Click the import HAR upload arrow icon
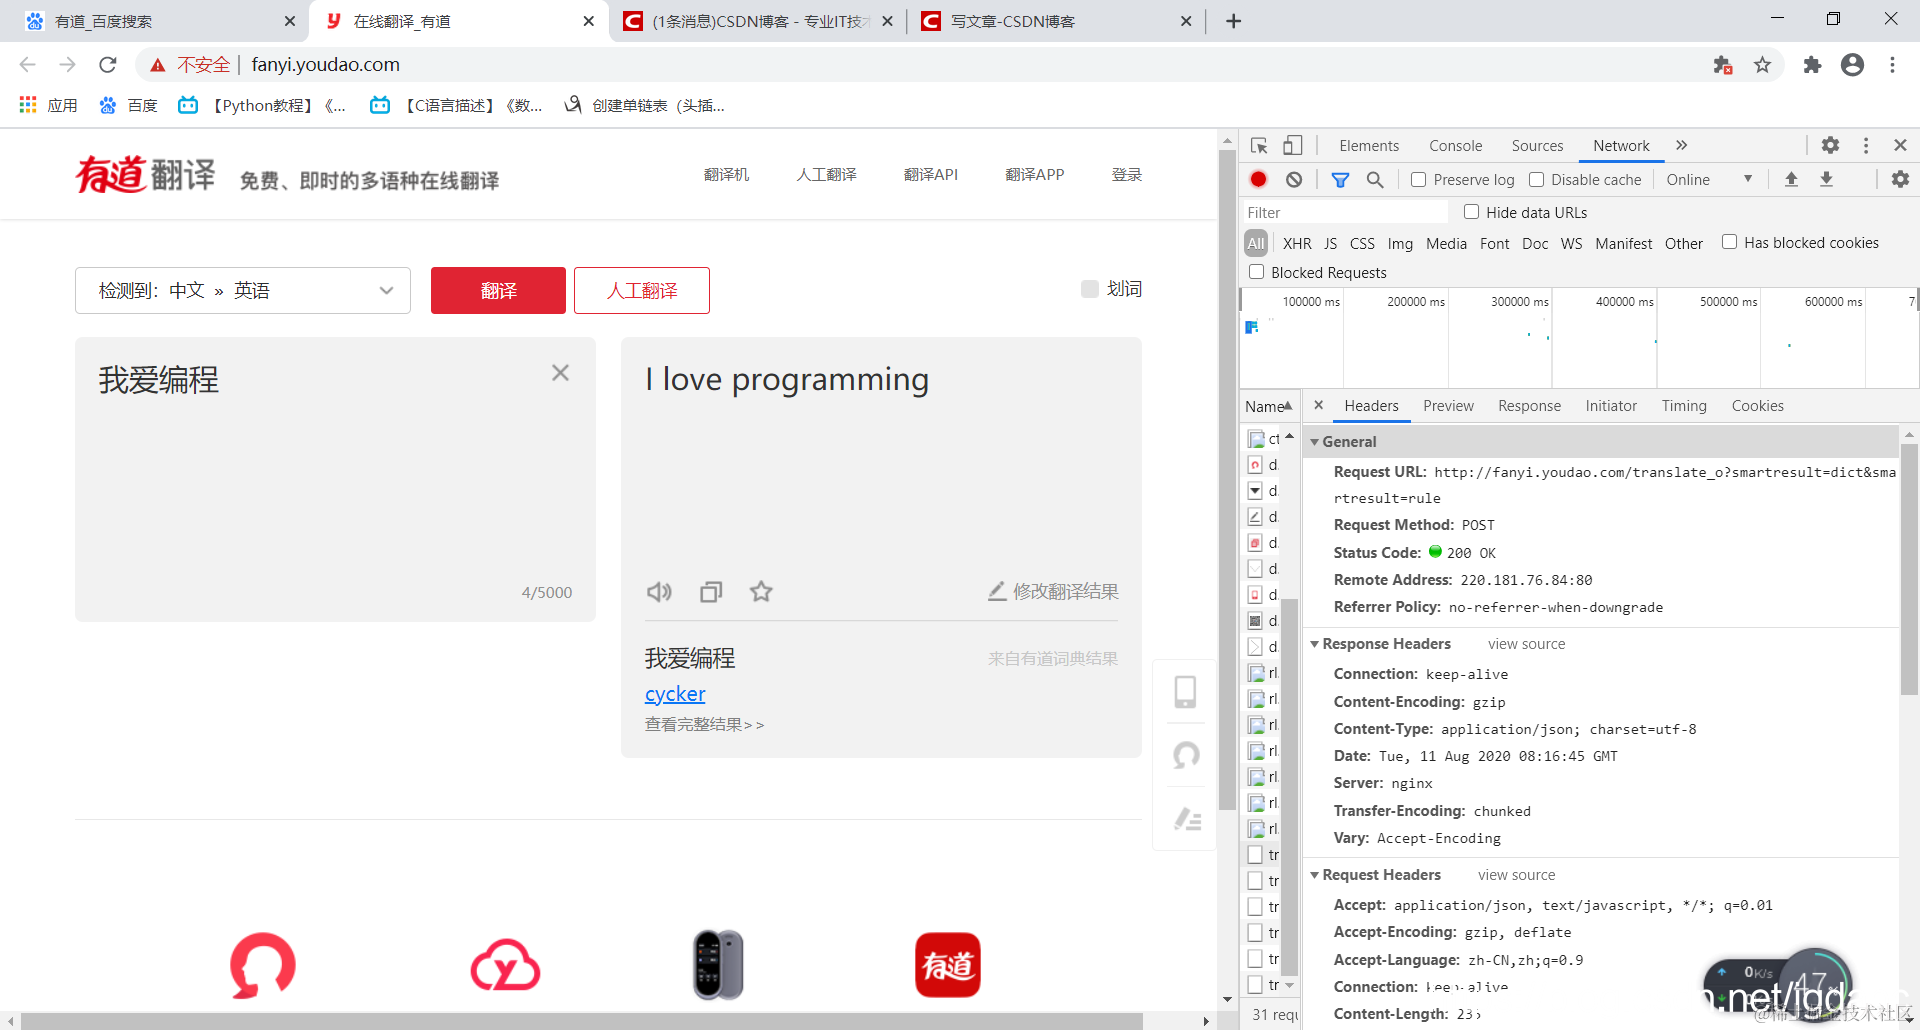This screenshot has height=1030, width=1920. (1791, 180)
